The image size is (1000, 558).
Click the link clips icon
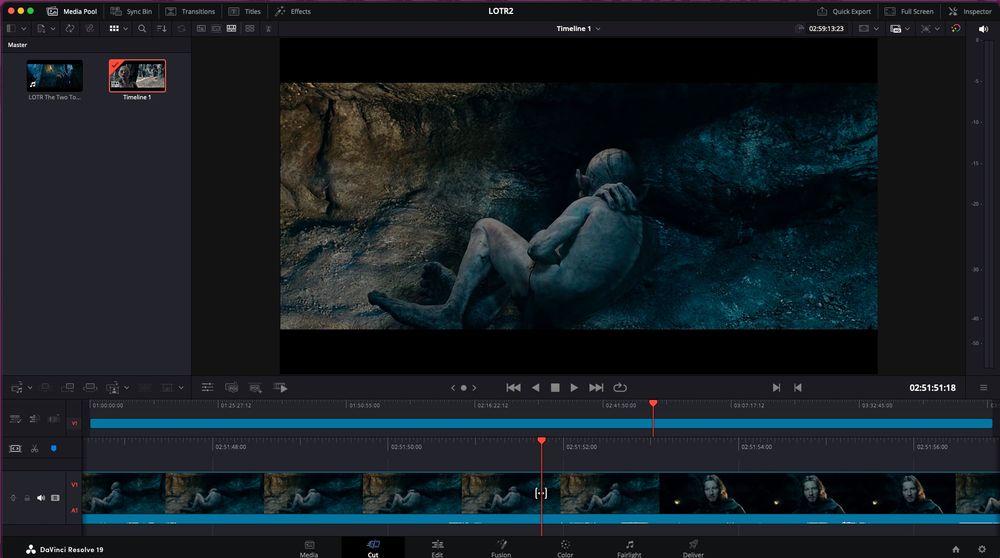[90, 29]
